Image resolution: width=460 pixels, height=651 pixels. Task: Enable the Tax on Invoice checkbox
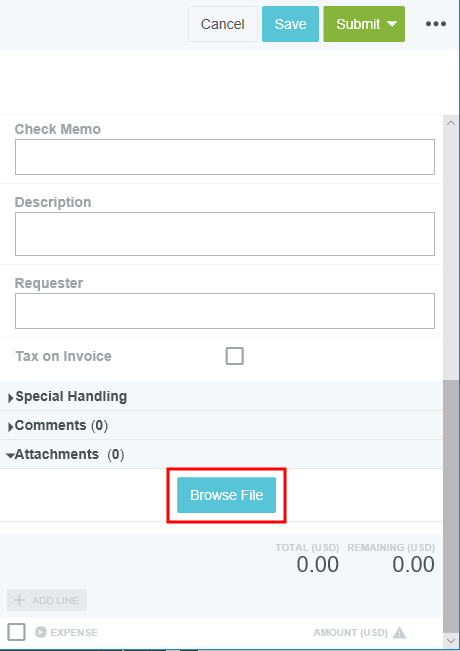[235, 356]
